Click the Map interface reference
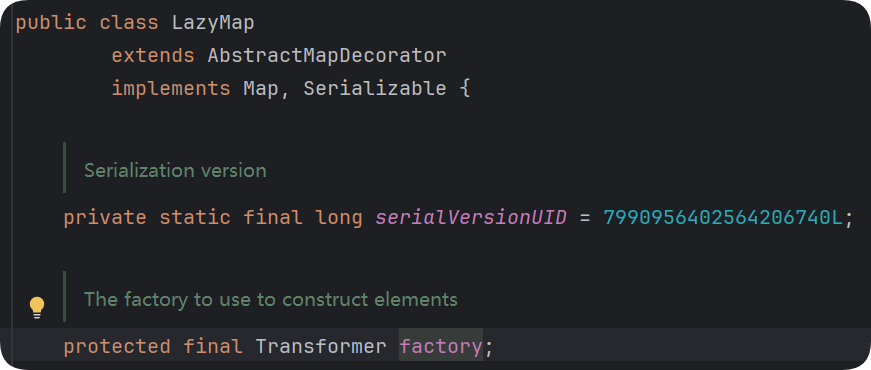The image size is (871, 370). 261,89
